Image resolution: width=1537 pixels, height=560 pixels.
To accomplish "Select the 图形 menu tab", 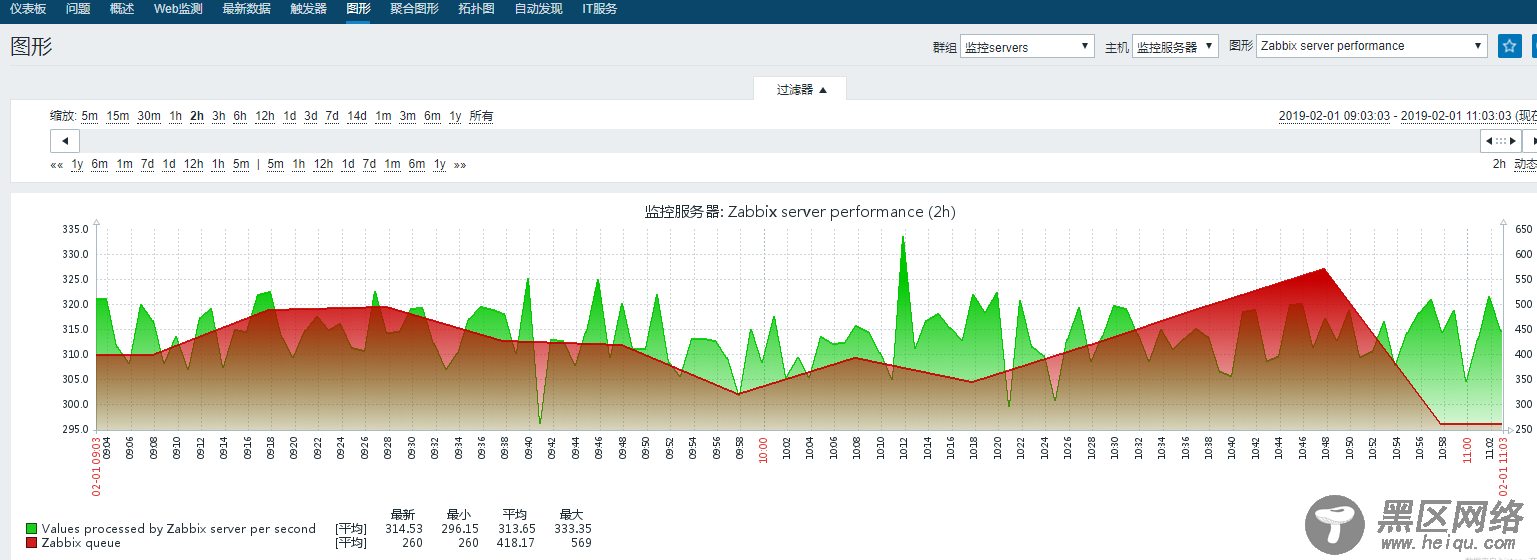I will coord(358,9).
